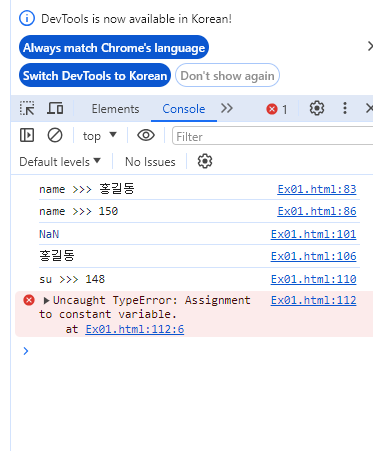Open source link Ex01.html:83
Viewport: 373px width, 451px height.
(317, 189)
